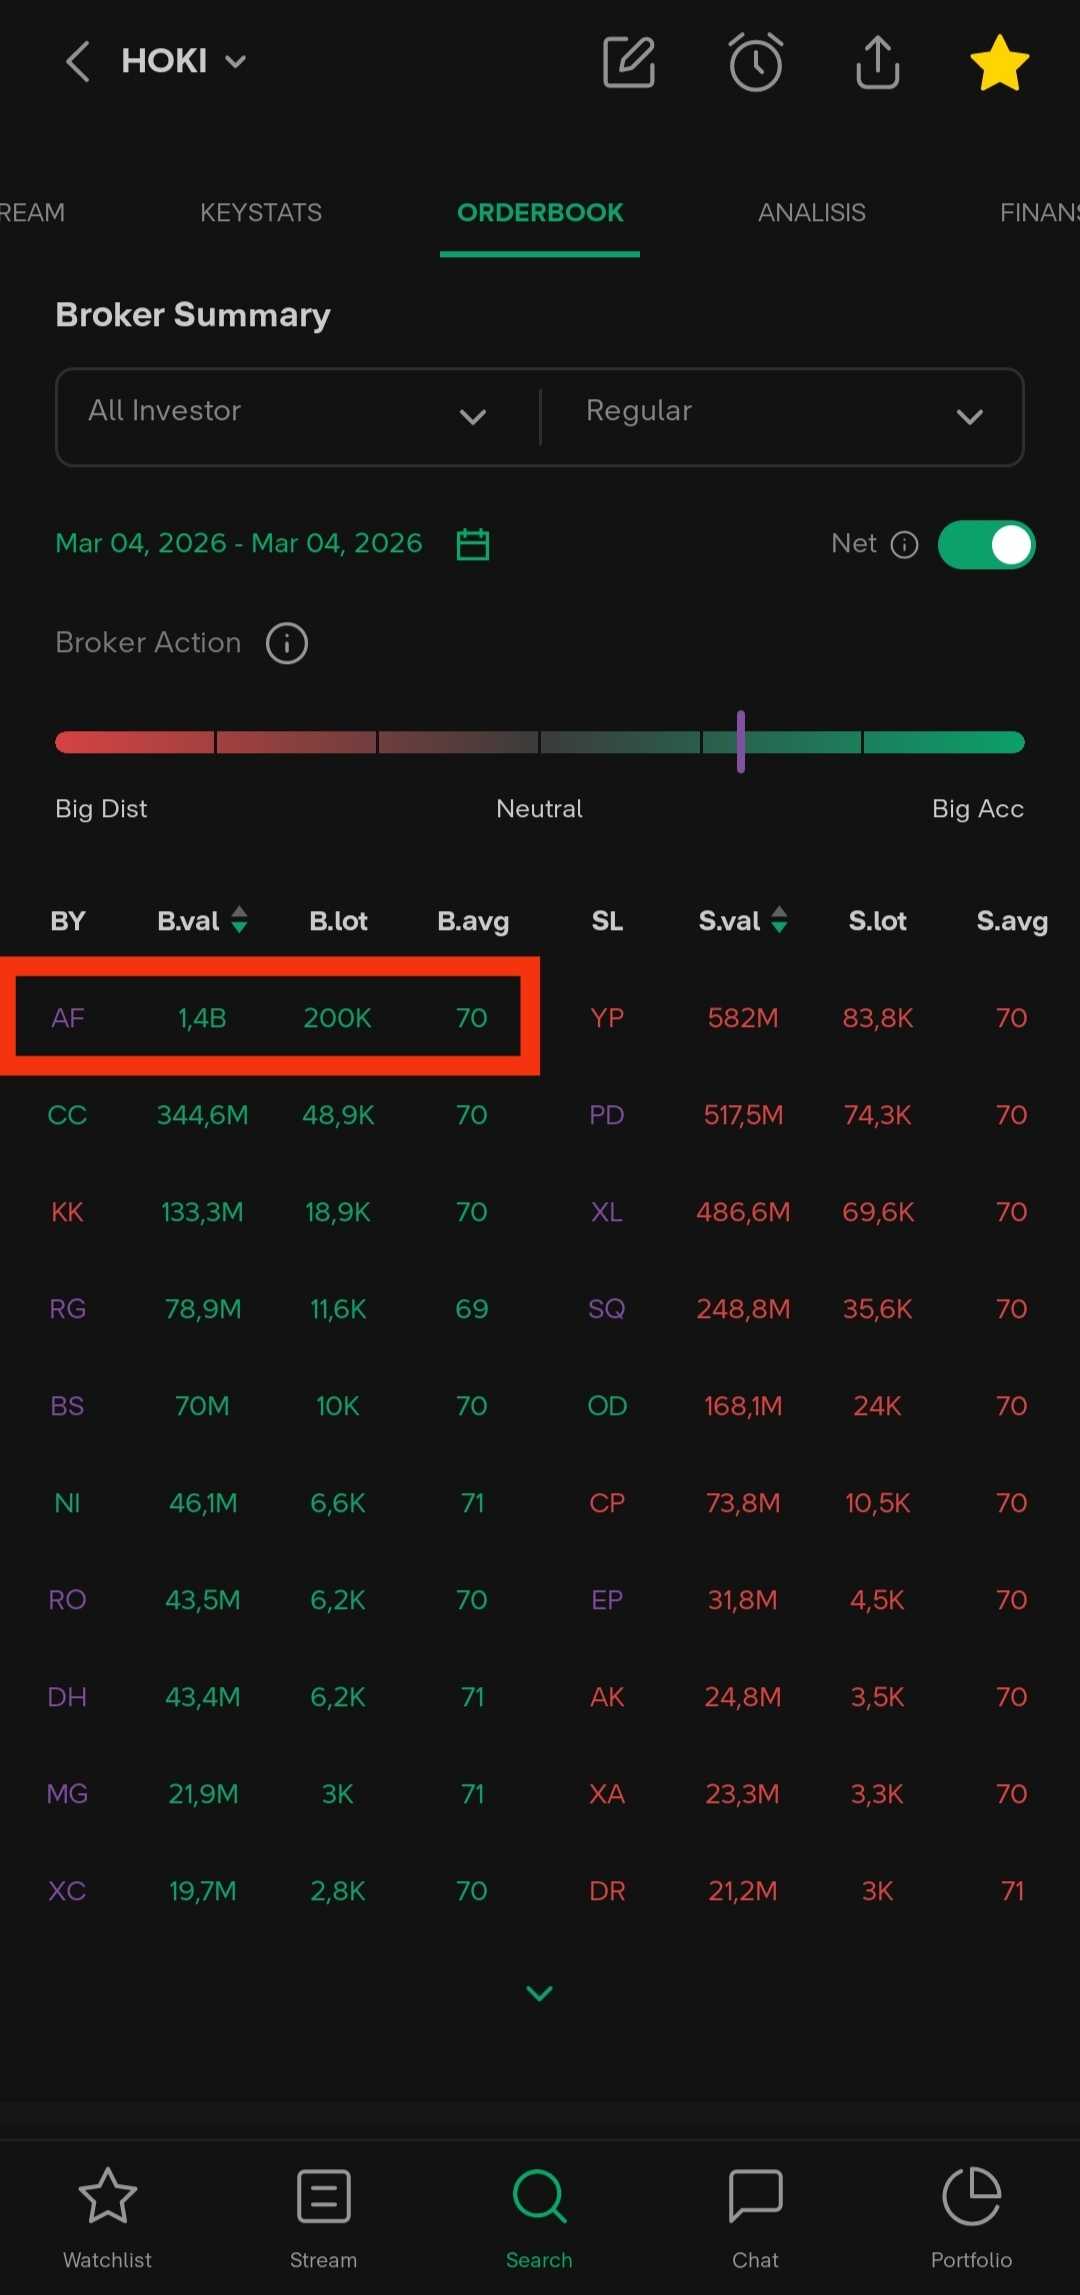Remove HOKI from favorites with star icon
The height and width of the screenshot is (2295, 1080).
pyautogui.click(x=999, y=62)
